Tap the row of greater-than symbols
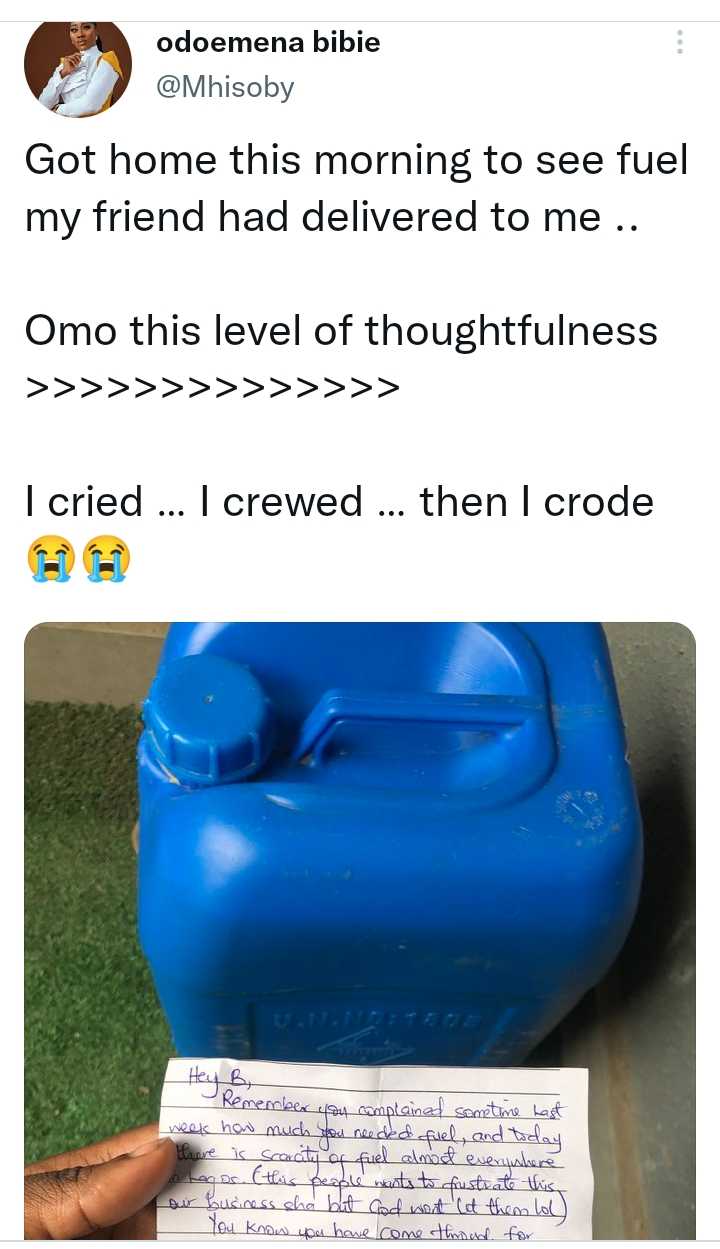The width and height of the screenshot is (720, 1249). (x=212, y=387)
